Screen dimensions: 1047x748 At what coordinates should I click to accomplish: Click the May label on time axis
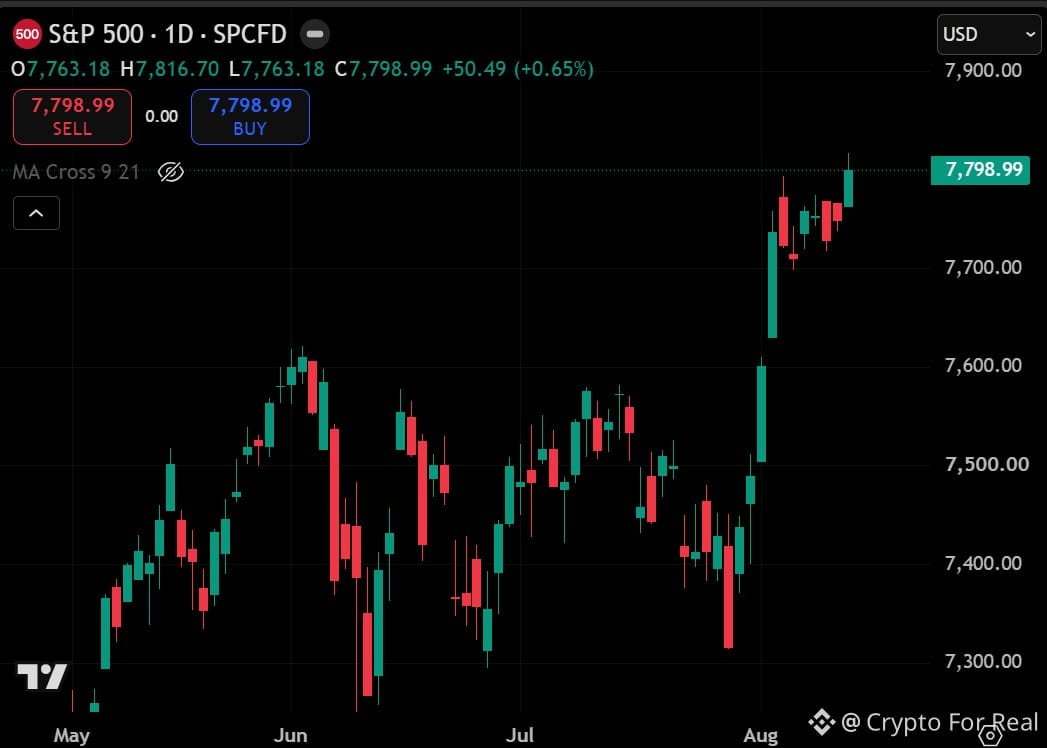coord(71,736)
